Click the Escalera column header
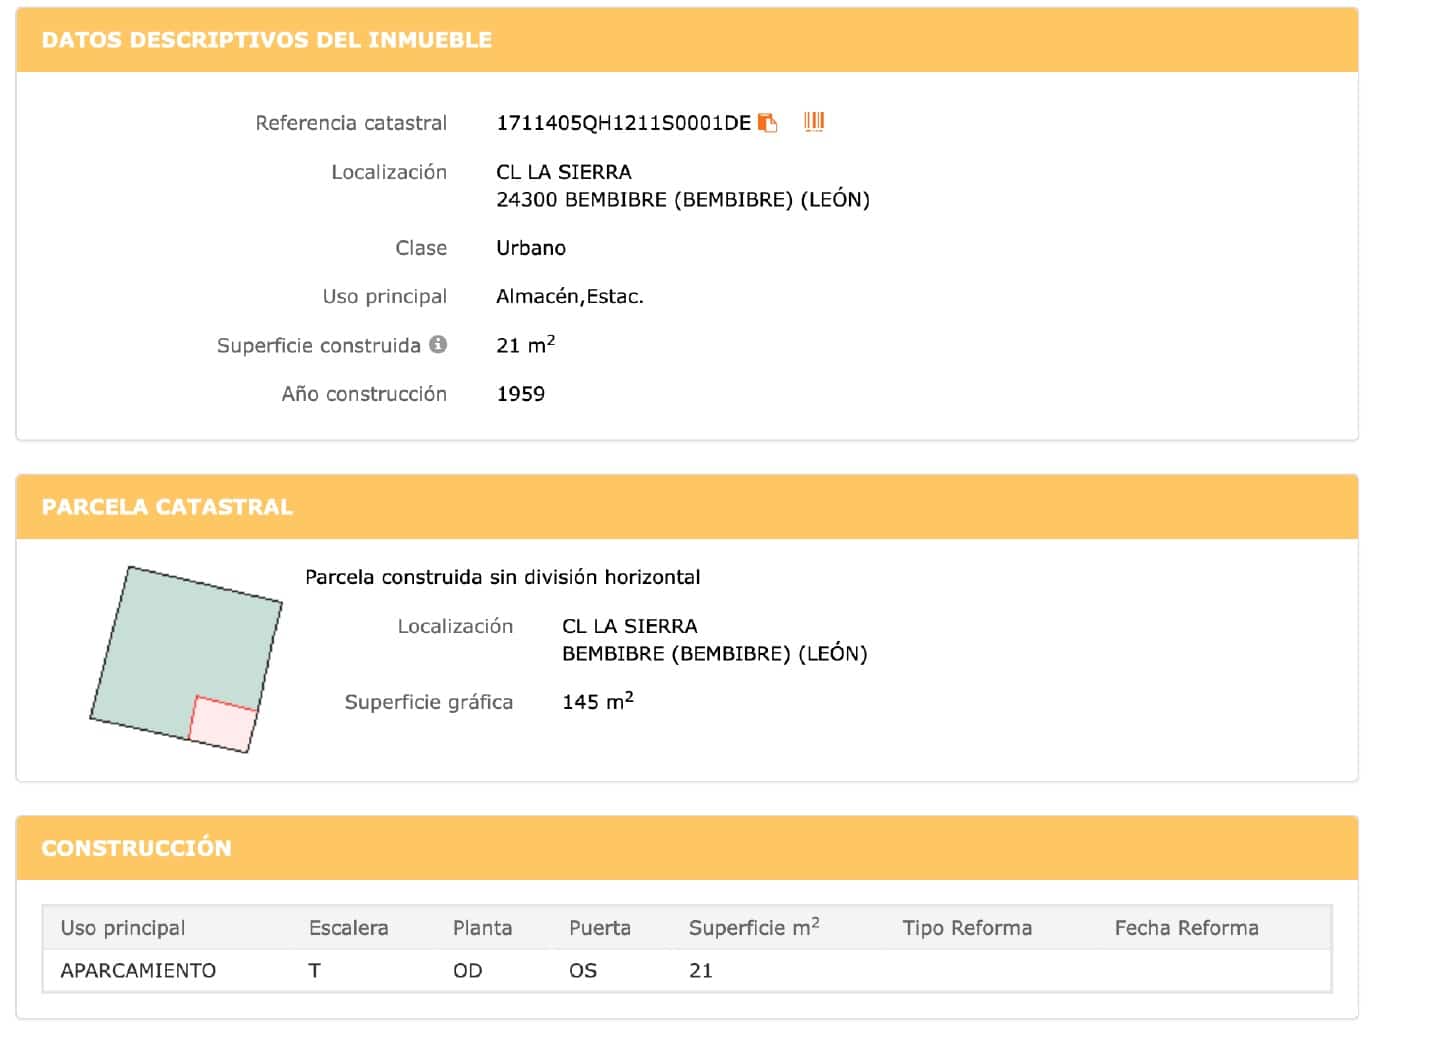This screenshot has height=1055, width=1440. click(x=348, y=928)
